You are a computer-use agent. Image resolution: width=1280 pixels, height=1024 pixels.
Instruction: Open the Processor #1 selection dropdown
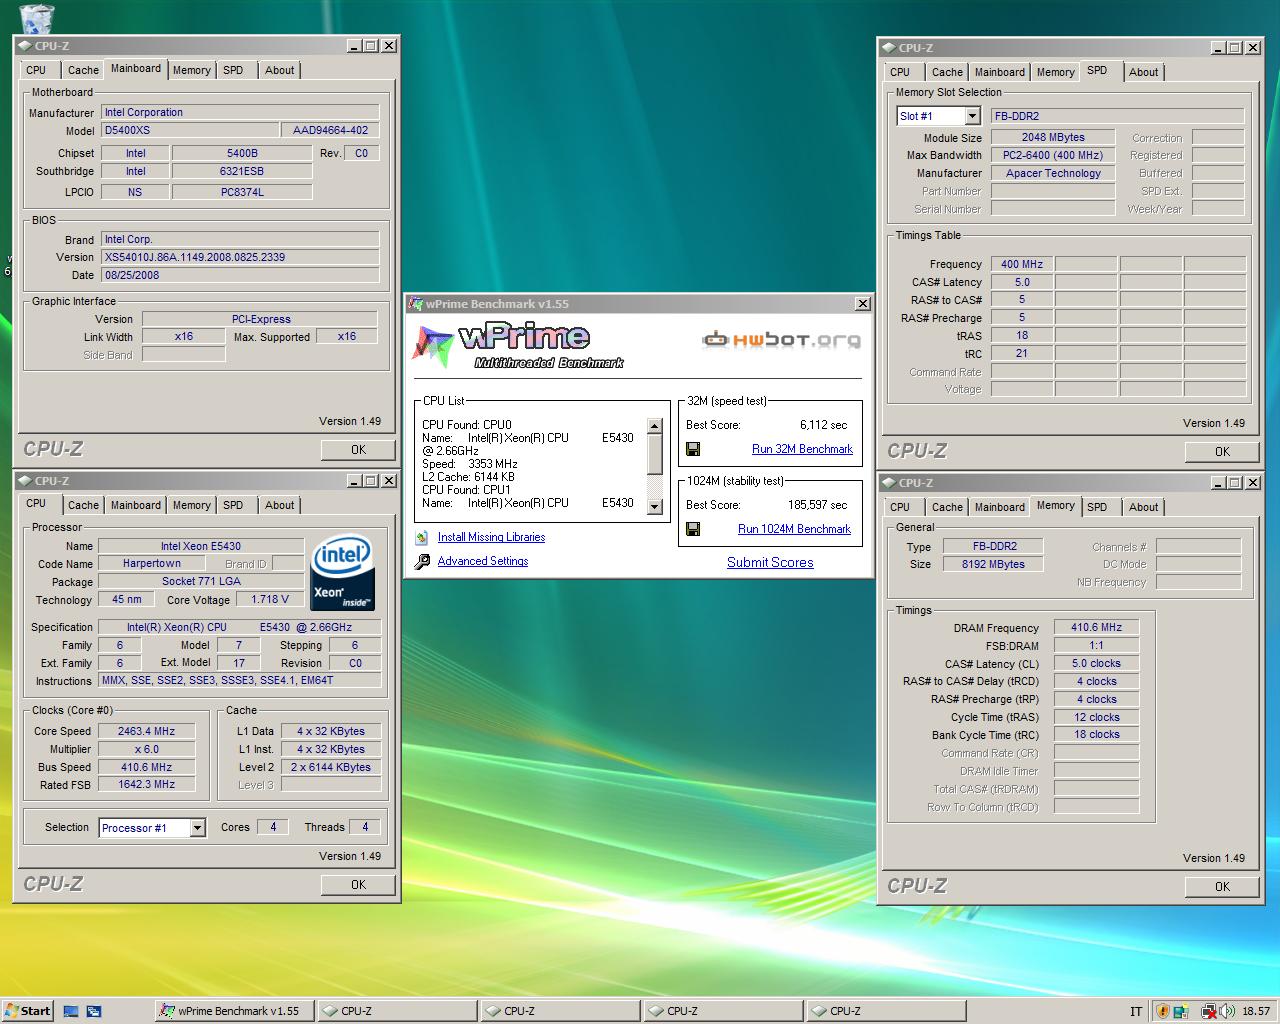(x=197, y=828)
